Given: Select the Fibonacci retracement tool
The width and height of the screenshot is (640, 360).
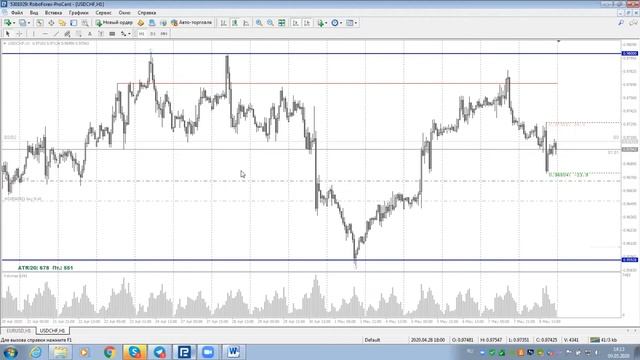Looking at the screenshot, I should [78, 34].
